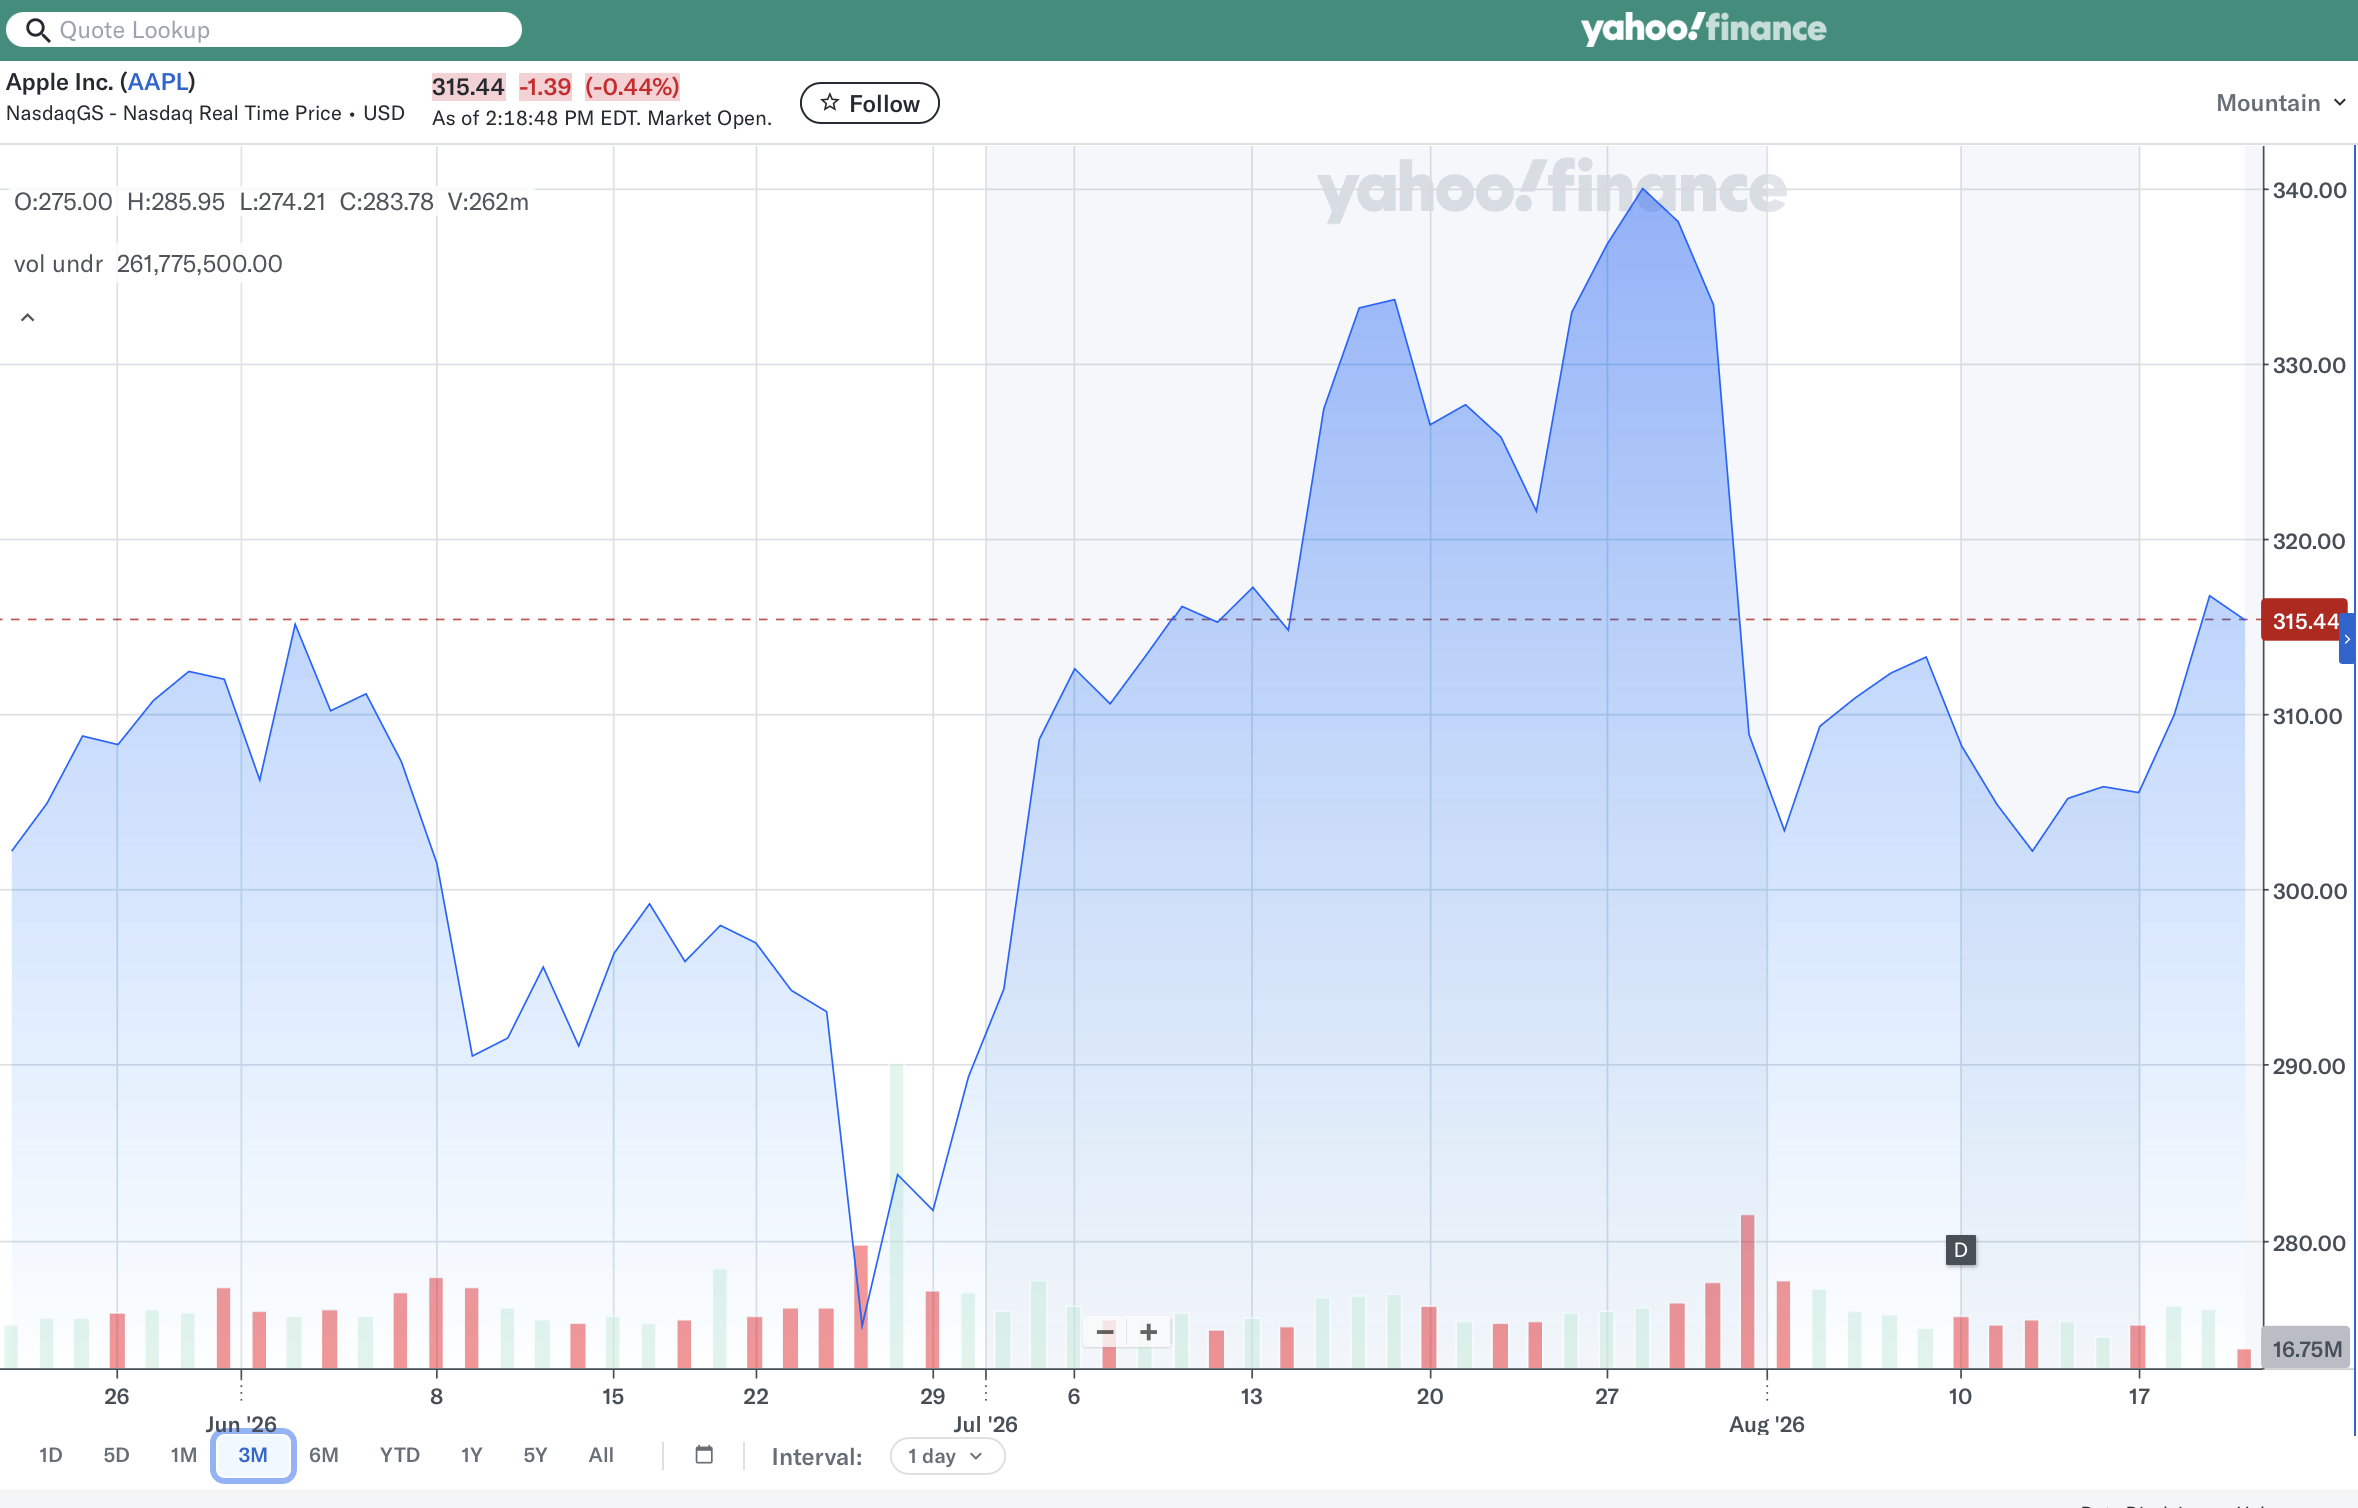Select the 5Y time range
2358x1508 pixels.
point(536,1455)
